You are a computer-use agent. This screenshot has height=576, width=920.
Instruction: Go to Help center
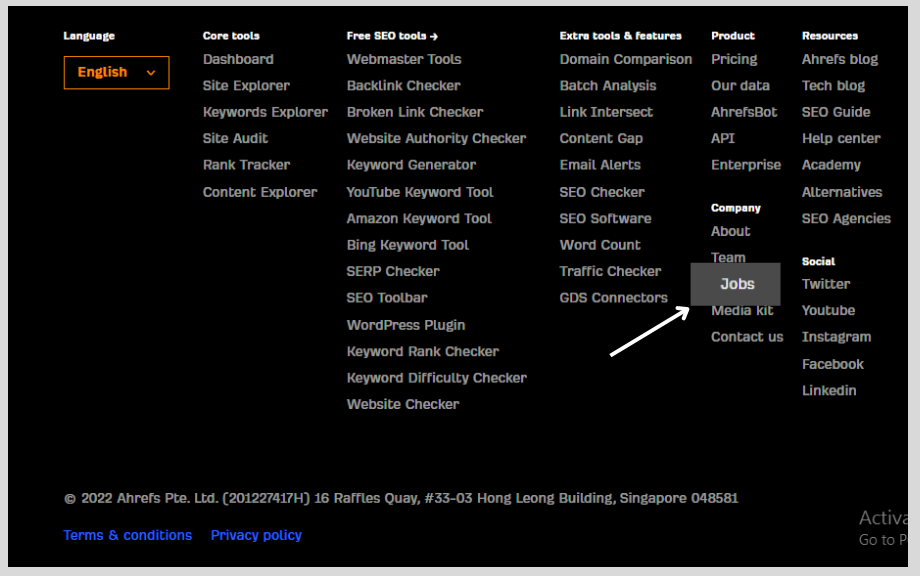[841, 138]
